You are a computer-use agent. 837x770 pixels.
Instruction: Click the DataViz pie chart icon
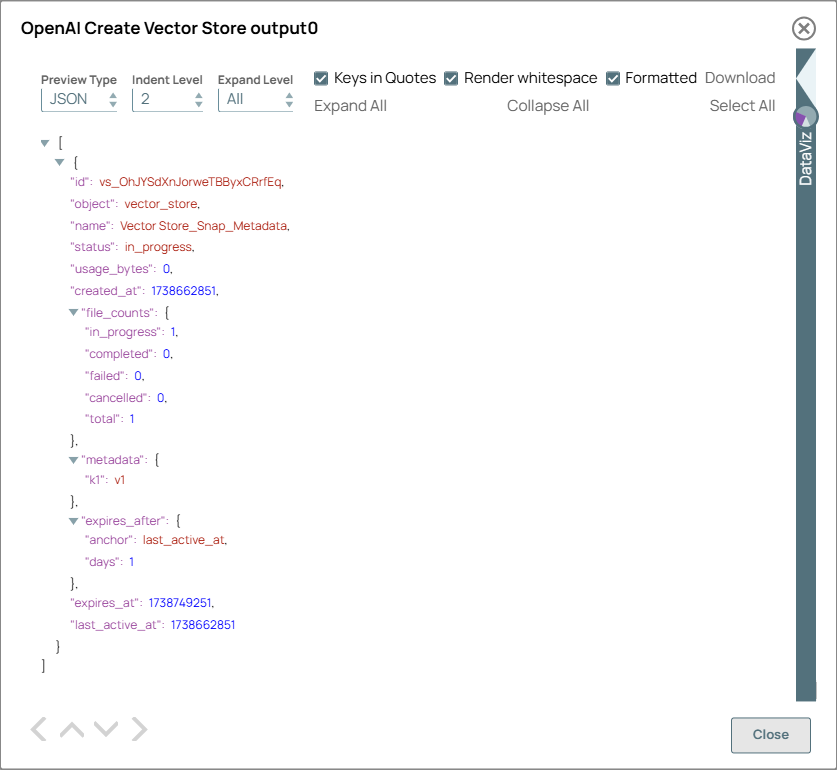(805, 116)
